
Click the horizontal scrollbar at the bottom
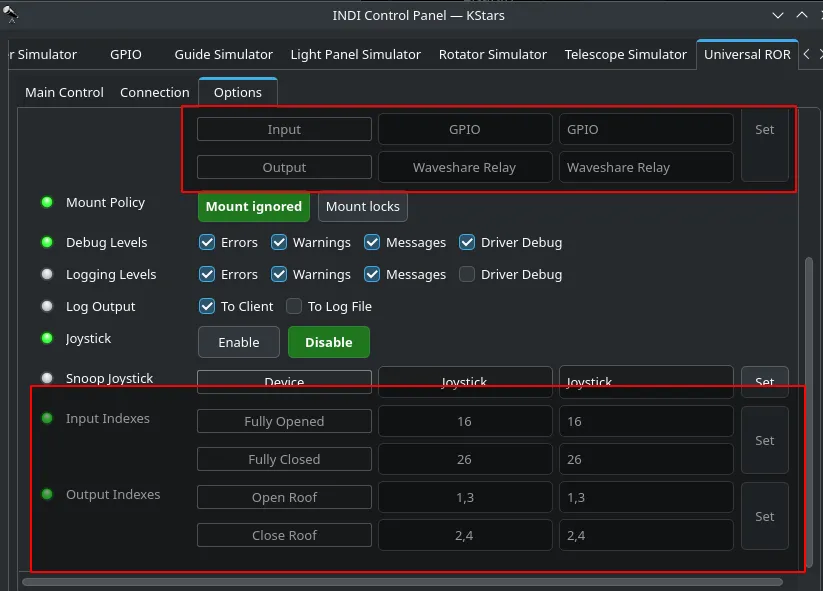tap(403, 582)
